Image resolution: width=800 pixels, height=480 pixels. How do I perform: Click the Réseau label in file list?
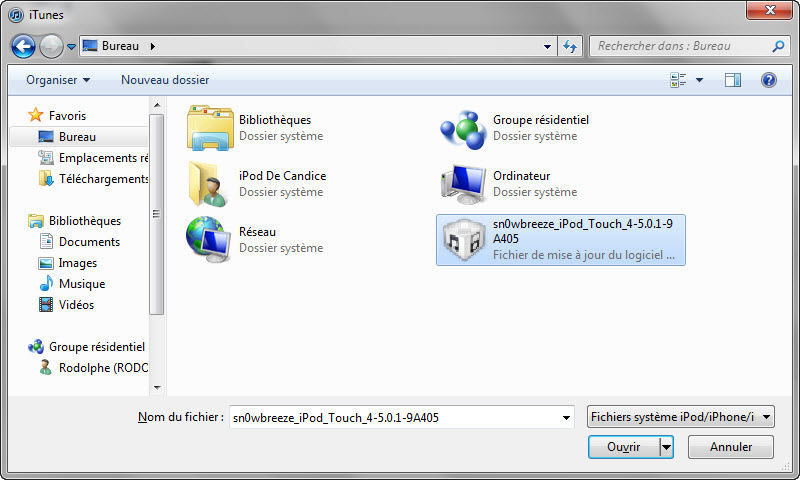(x=258, y=232)
